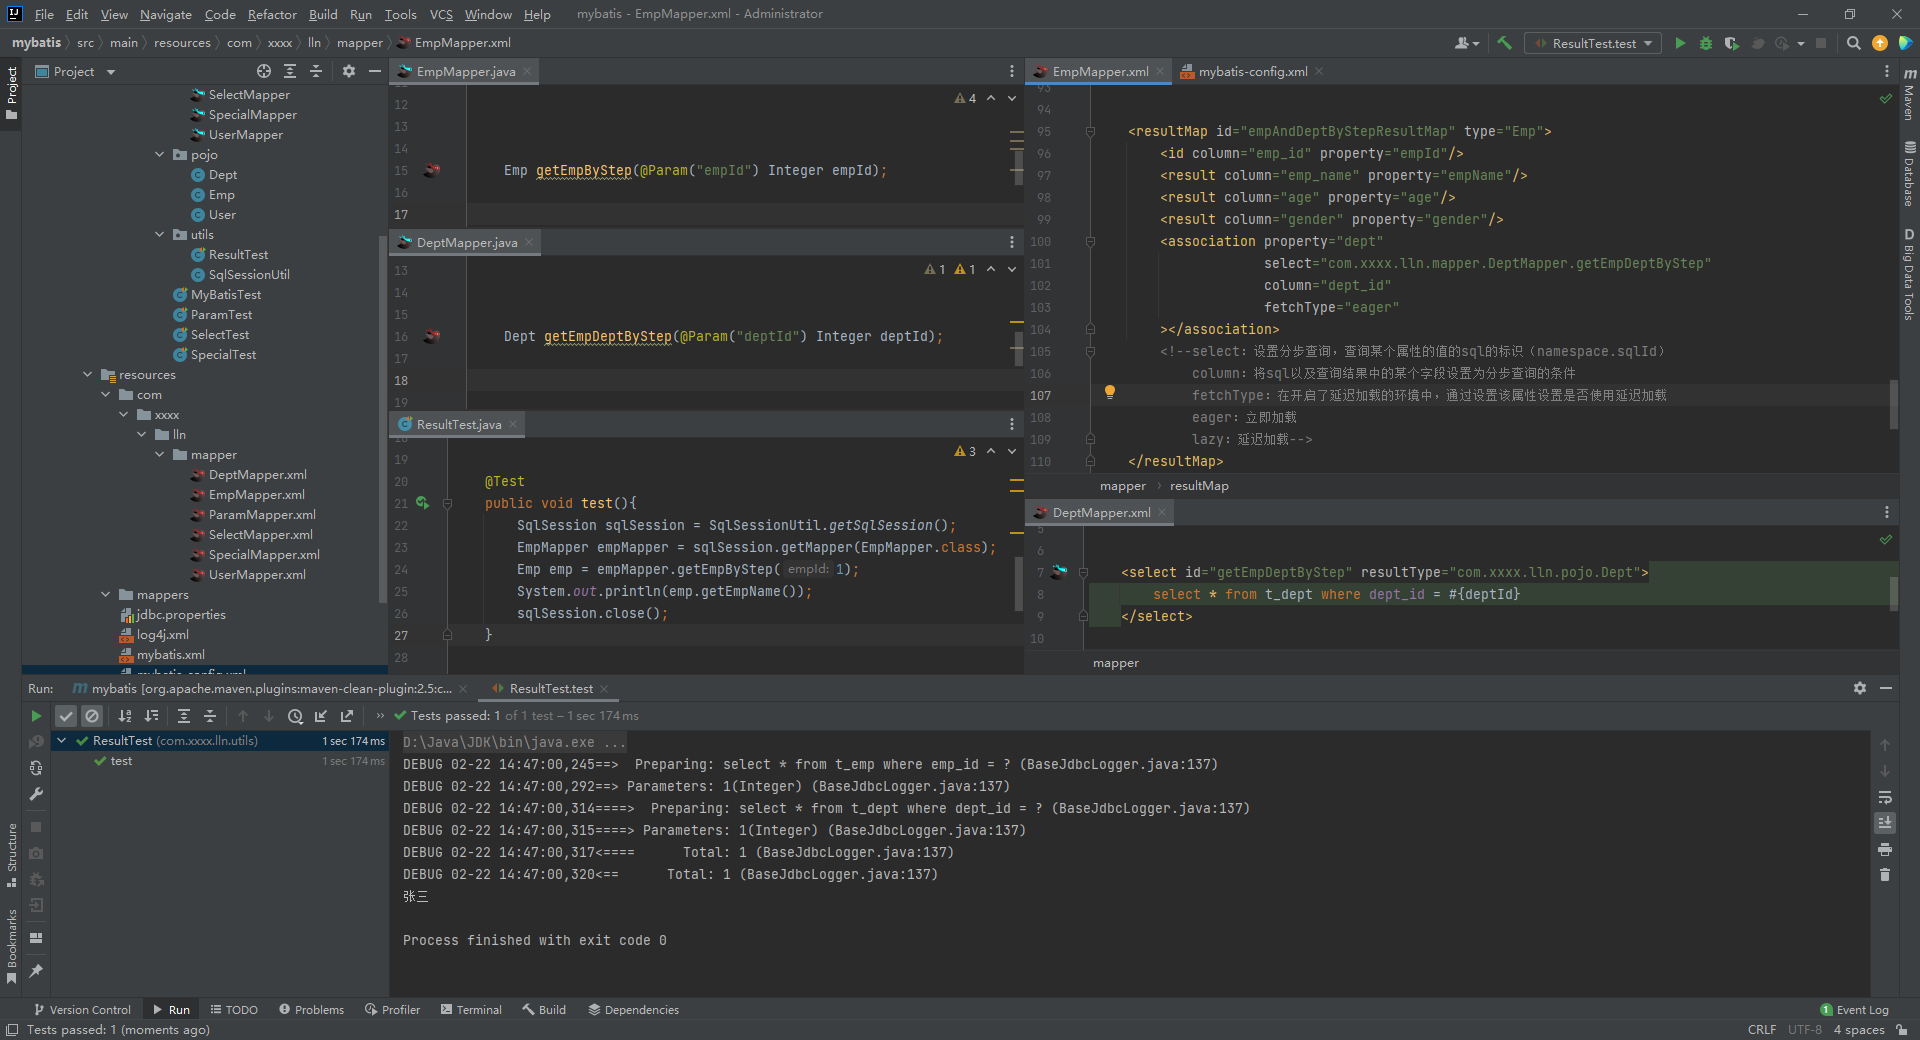The height and width of the screenshot is (1040, 1920).
Task: Start debugging with the bug icon
Action: [1706, 43]
